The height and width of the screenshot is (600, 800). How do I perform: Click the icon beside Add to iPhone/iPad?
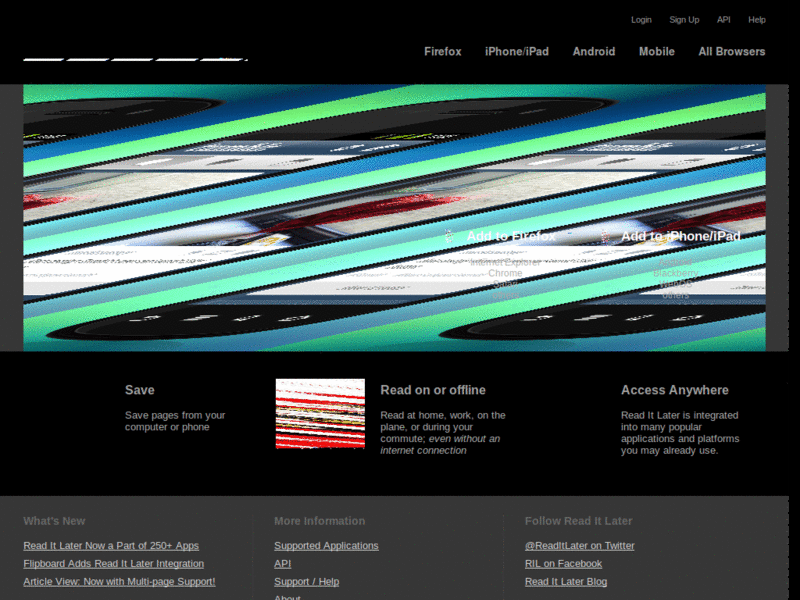(605, 236)
